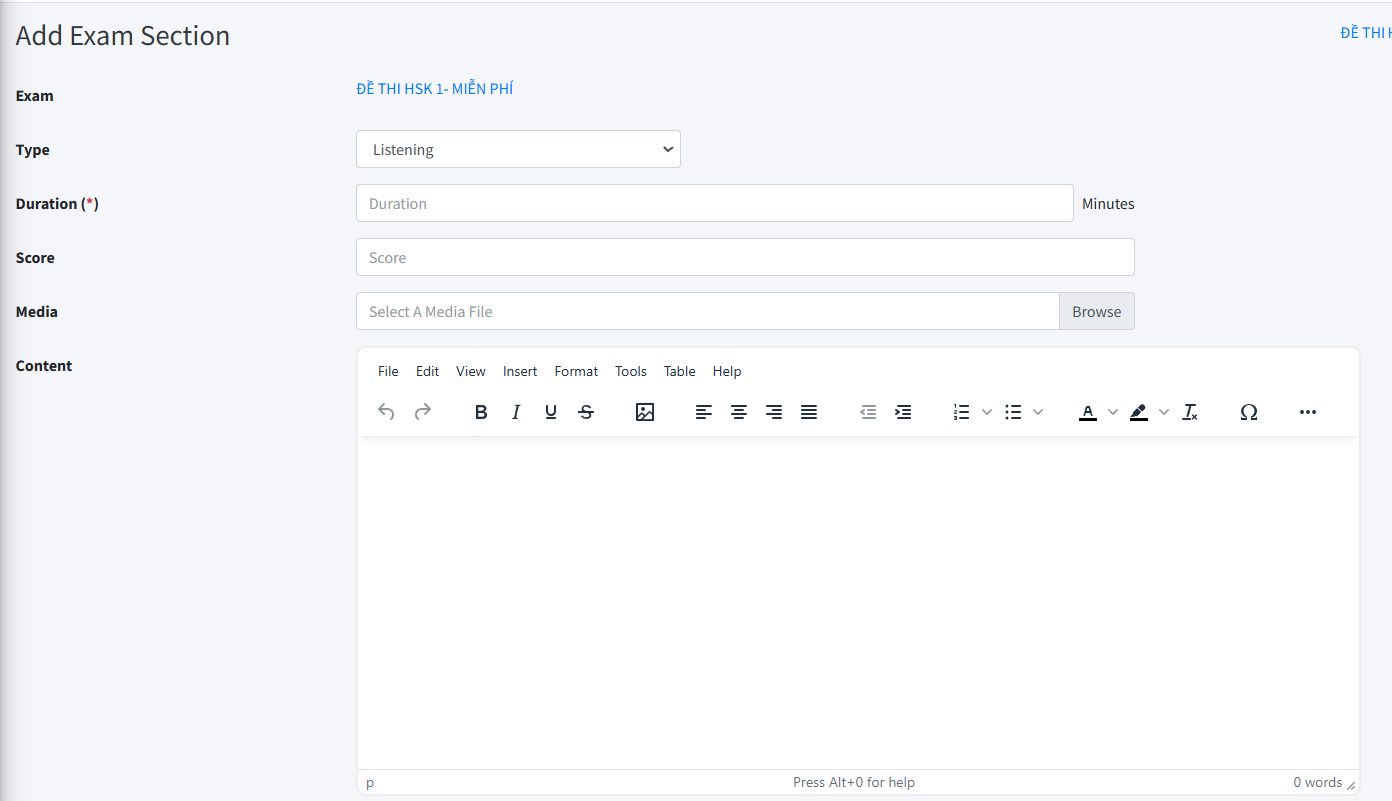This screenshot has height=801, width=1392.
Task: Apply underline formatting in editor
Action: pyautogui.click(x=551, y=412)
